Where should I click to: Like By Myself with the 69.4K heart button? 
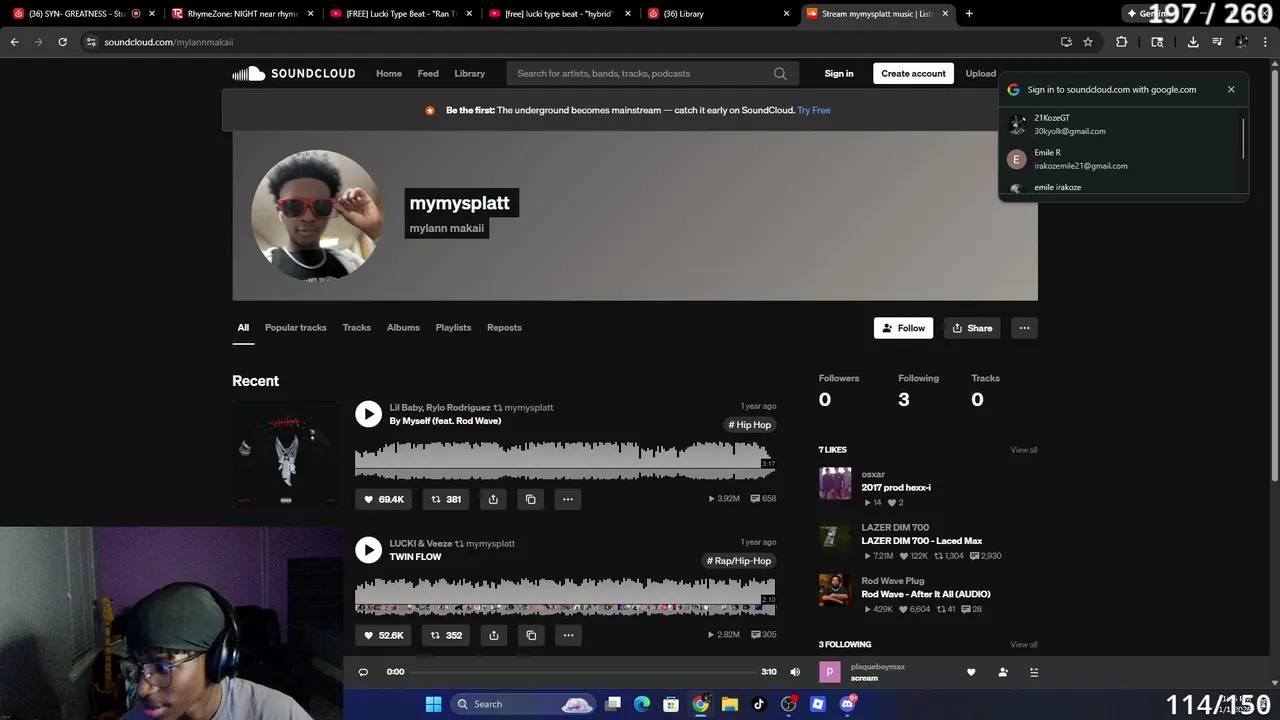tap(384, 499)
